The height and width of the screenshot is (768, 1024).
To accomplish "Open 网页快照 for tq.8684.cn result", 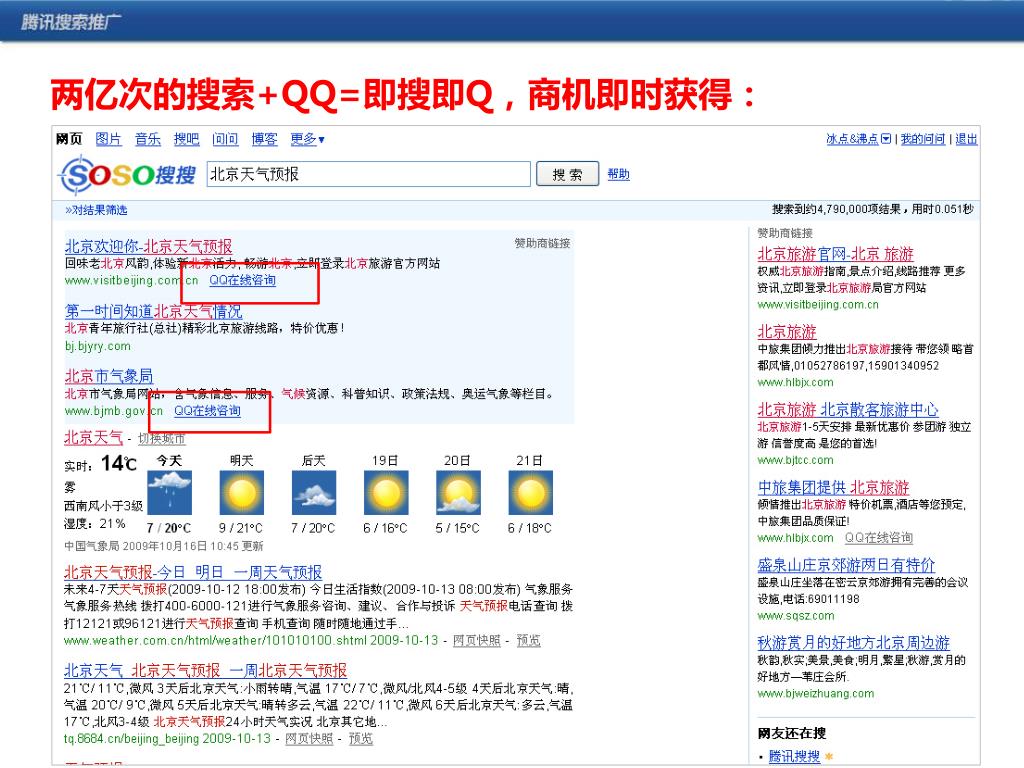I will [309, 739].
